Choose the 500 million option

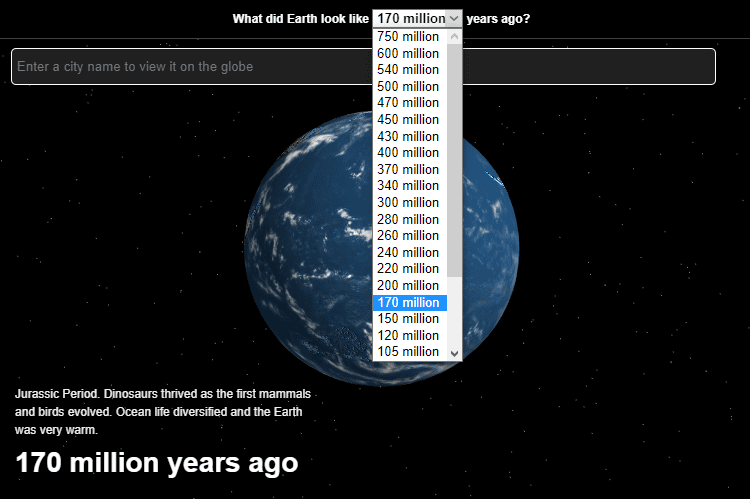point(410,86)
